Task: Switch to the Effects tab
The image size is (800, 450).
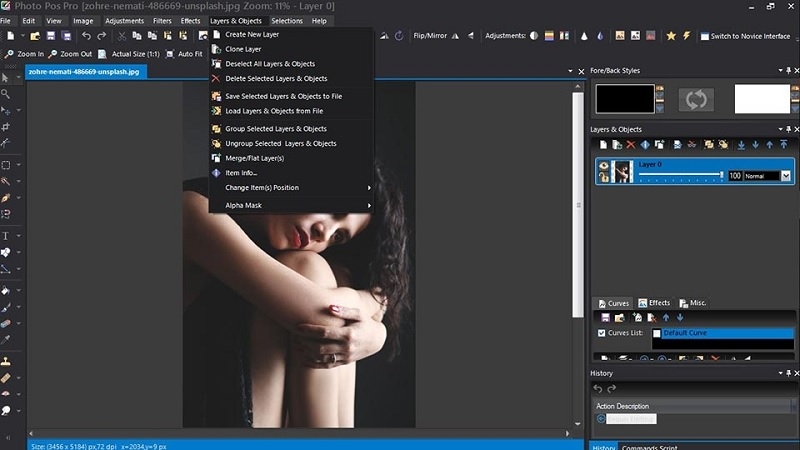Action: 654,303
